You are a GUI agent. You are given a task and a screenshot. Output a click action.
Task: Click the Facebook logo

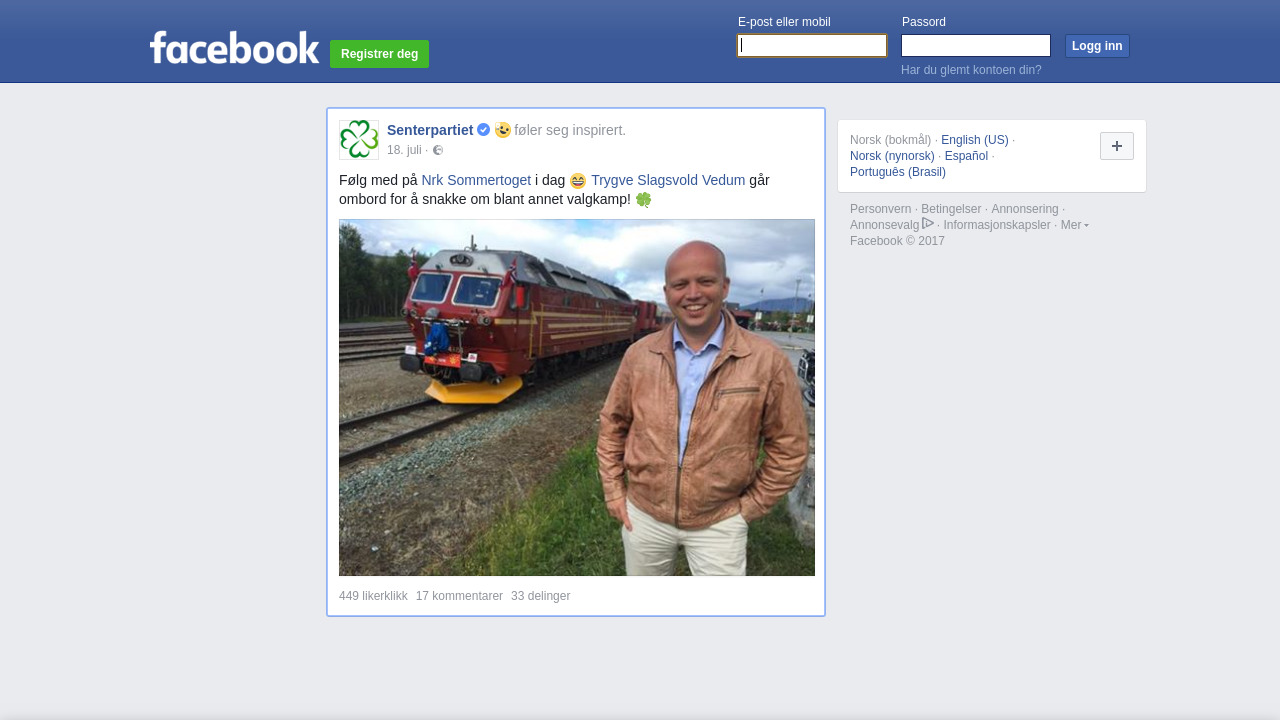(x=234, y=47)
